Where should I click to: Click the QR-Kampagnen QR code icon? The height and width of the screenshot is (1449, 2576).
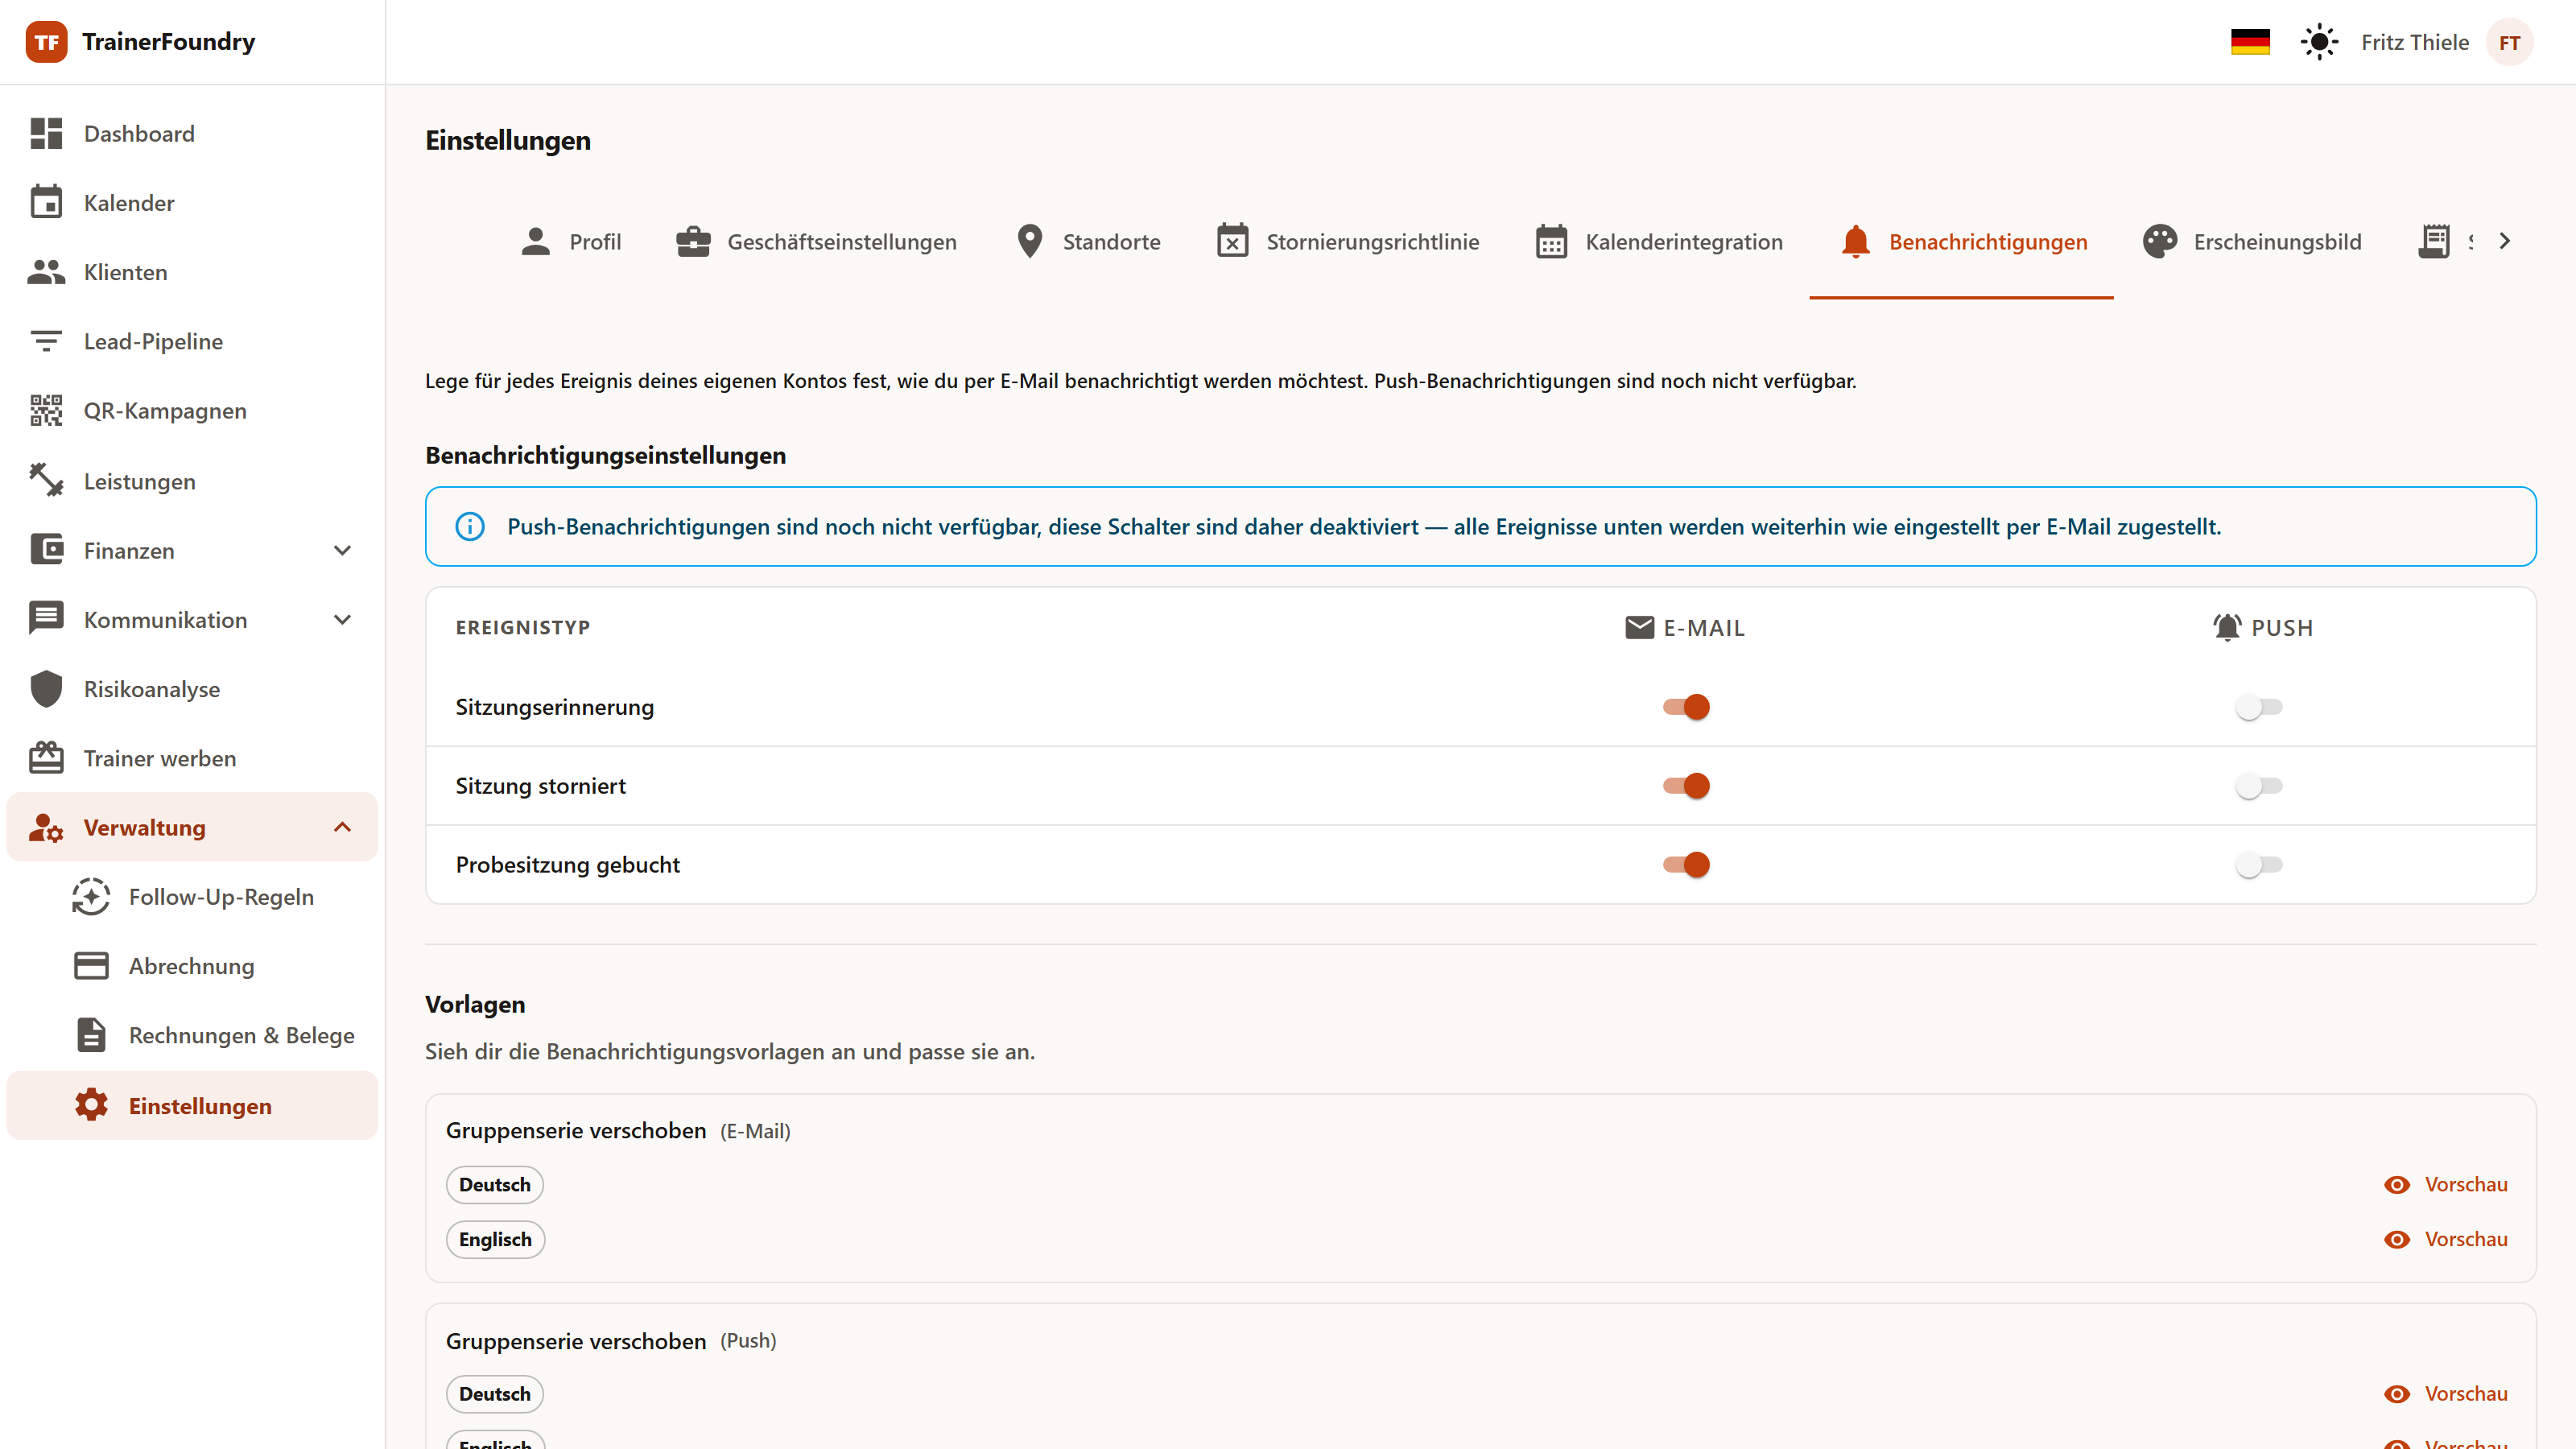pos(46,410)
